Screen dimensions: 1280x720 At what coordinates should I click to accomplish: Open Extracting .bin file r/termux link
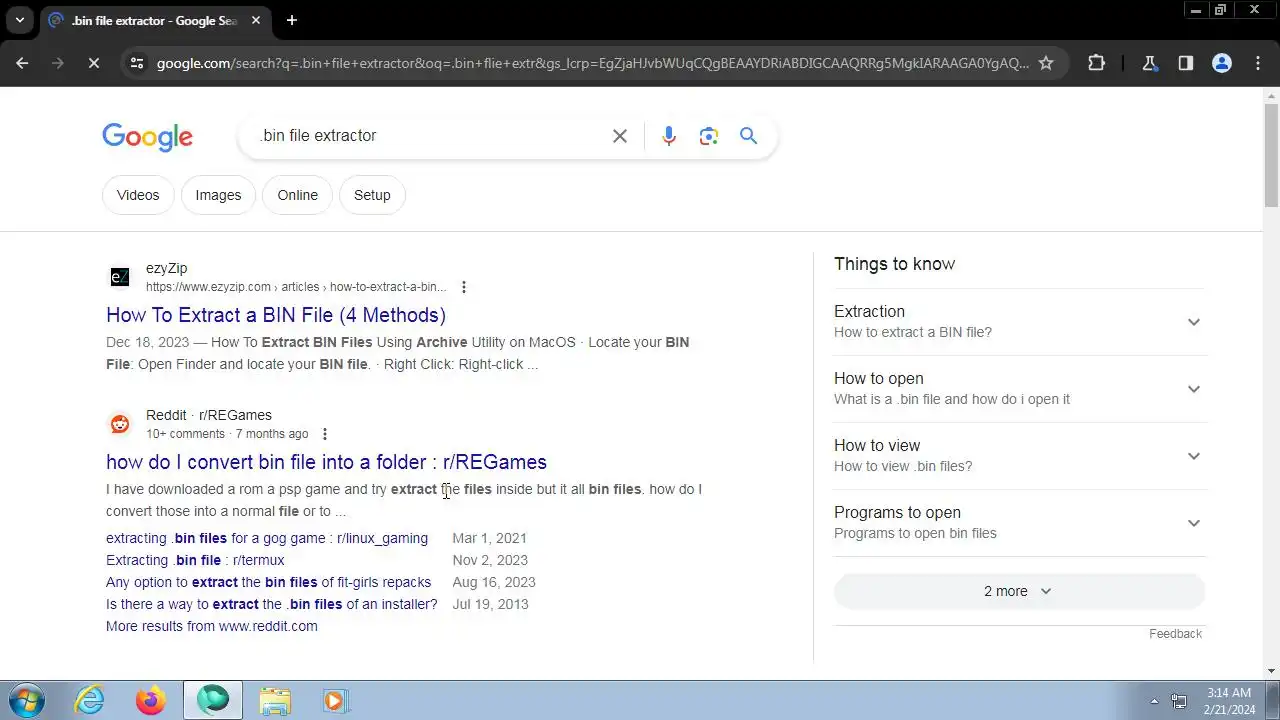195,560
